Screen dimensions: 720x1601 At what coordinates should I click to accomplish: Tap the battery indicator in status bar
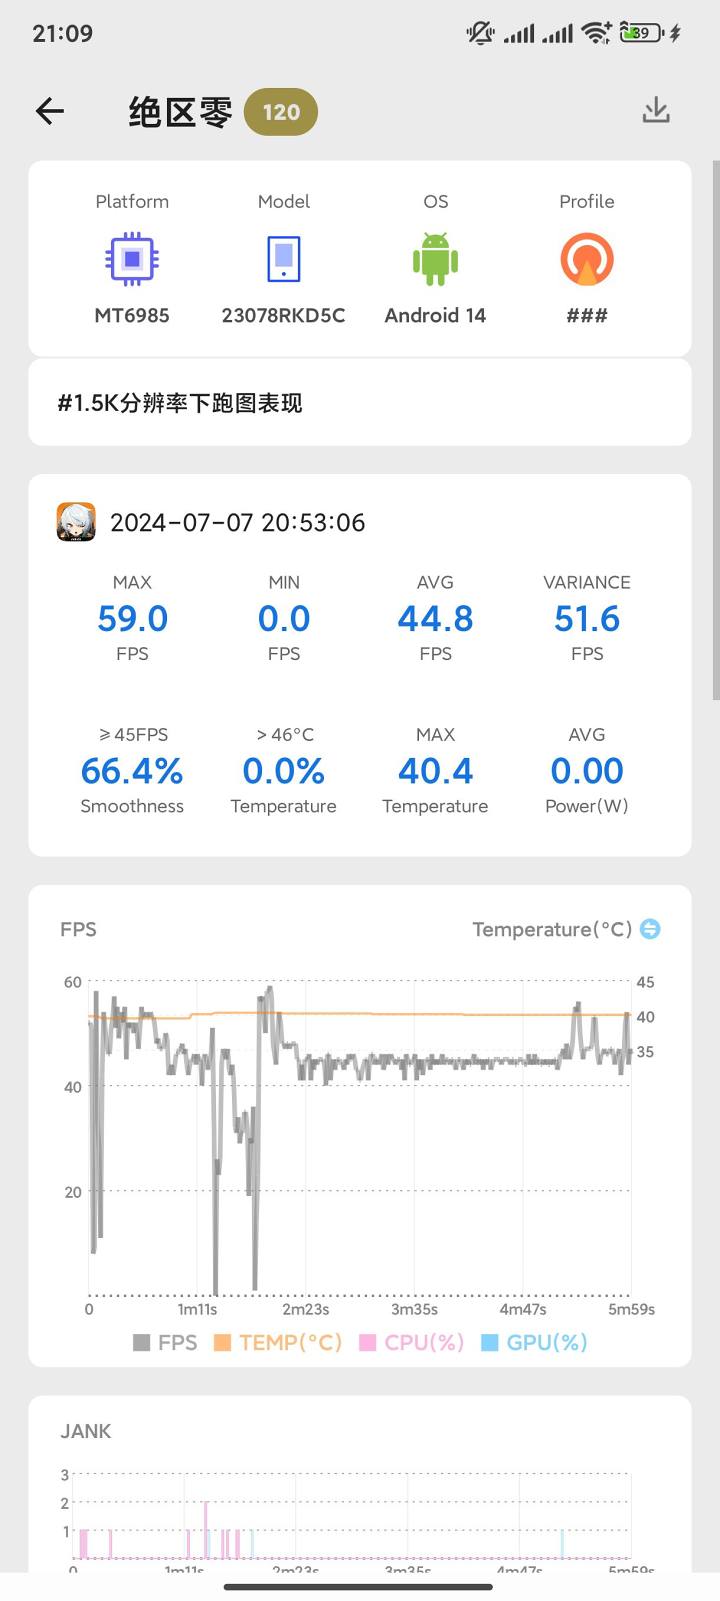click(640, 33)
